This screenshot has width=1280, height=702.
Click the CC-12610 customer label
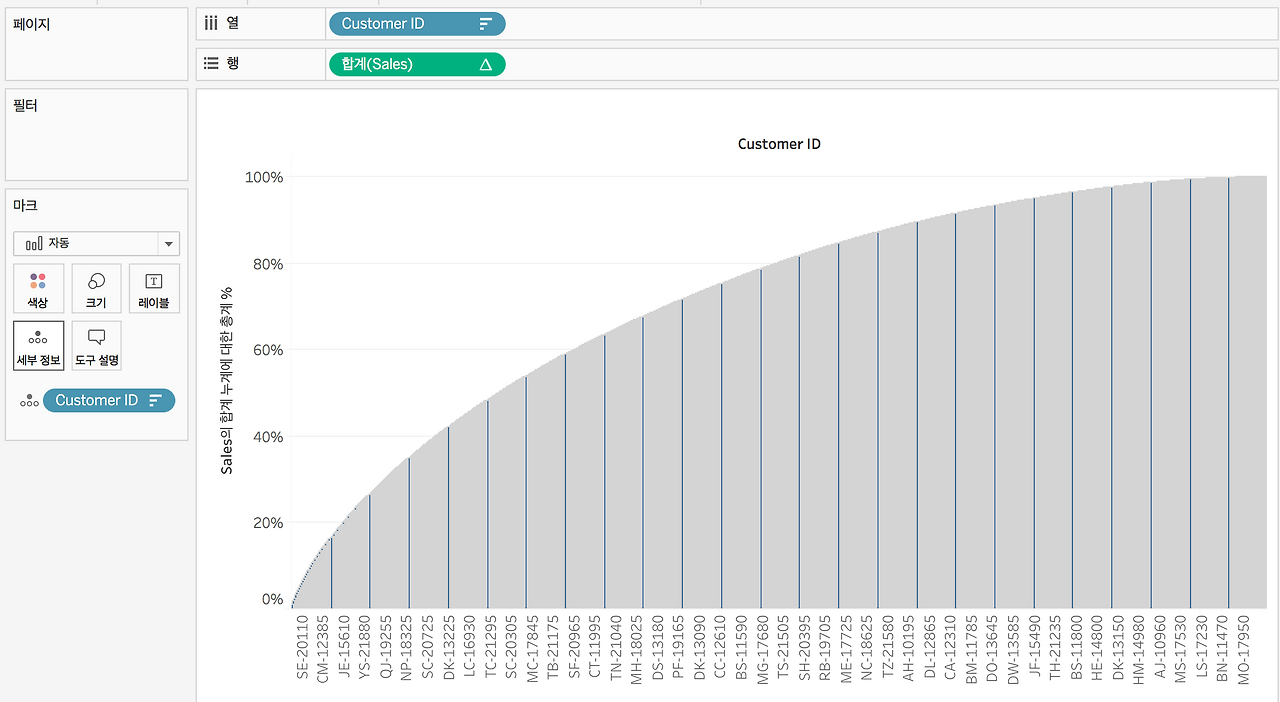click(x=720, y=648)
